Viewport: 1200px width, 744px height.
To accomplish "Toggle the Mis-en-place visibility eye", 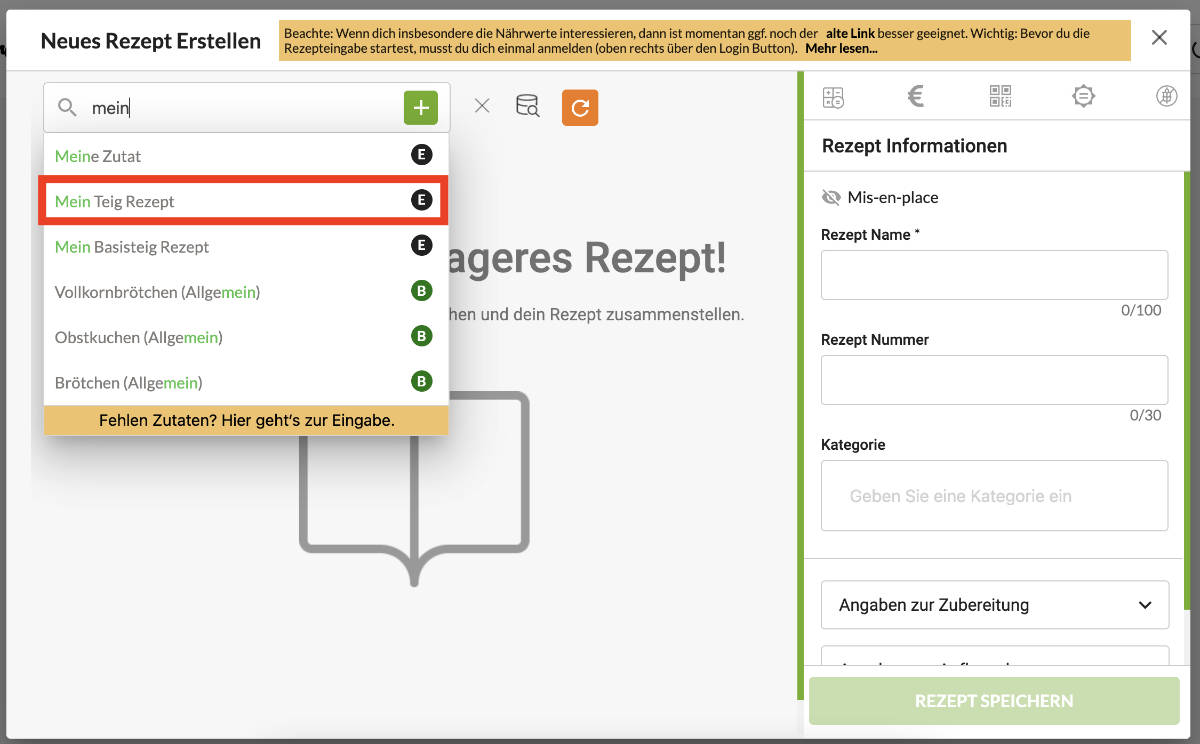I will (831, 198).
